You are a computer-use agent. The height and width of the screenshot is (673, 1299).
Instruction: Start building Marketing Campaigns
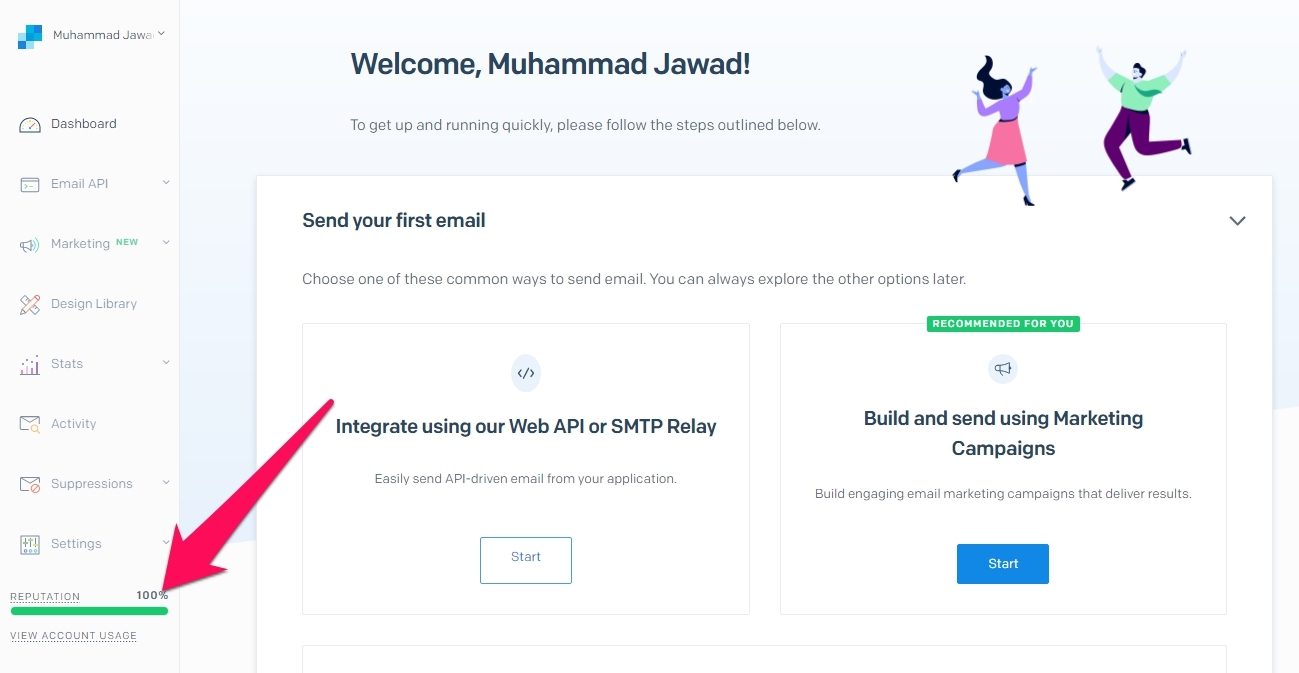(x=1003, y=564)
